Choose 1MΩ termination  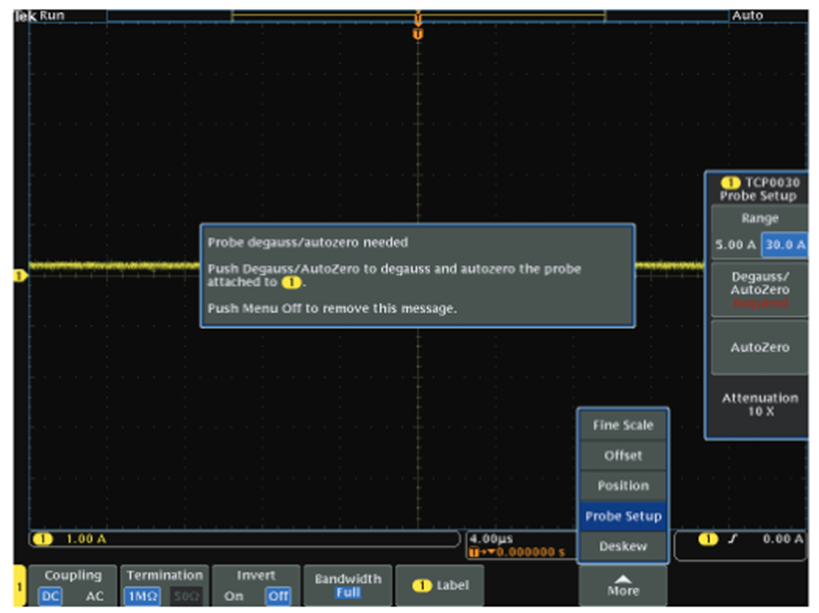coord(138,596)
